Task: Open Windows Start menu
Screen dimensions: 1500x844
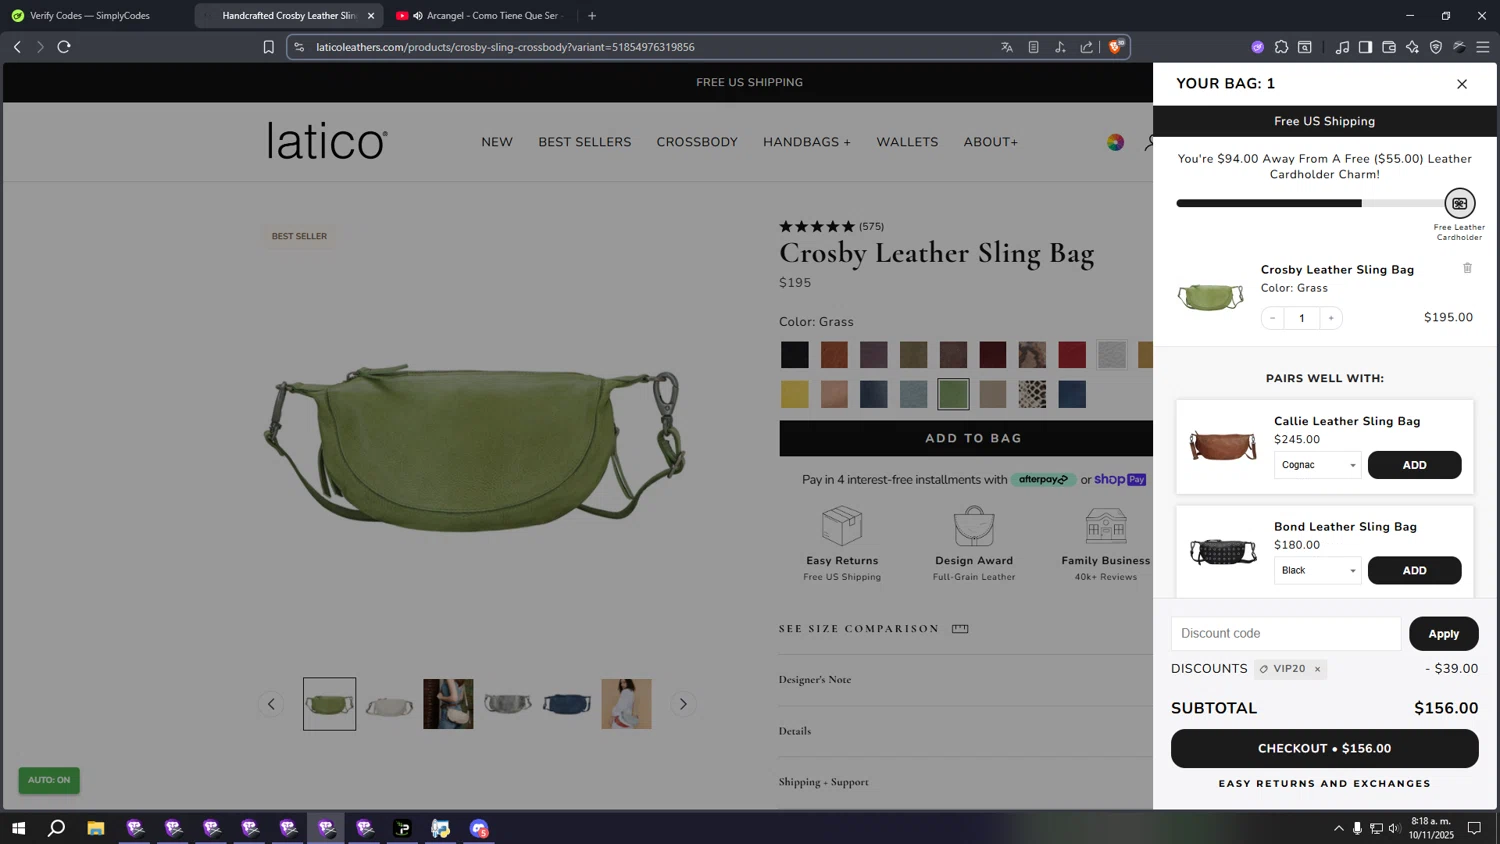Action: 18,828
